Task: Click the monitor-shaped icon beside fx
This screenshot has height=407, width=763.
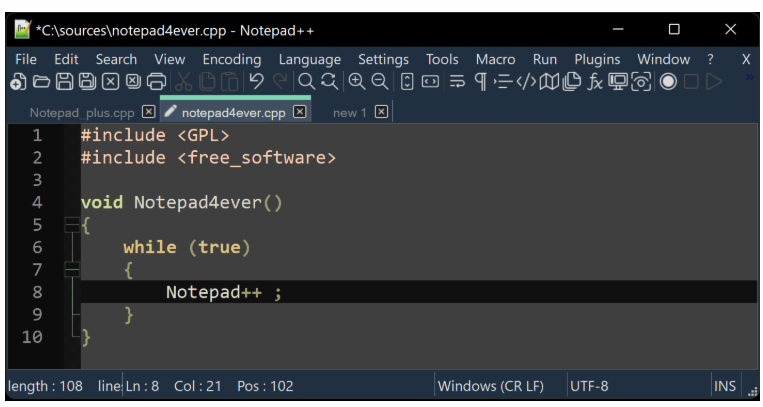Action: coord(618,81)
